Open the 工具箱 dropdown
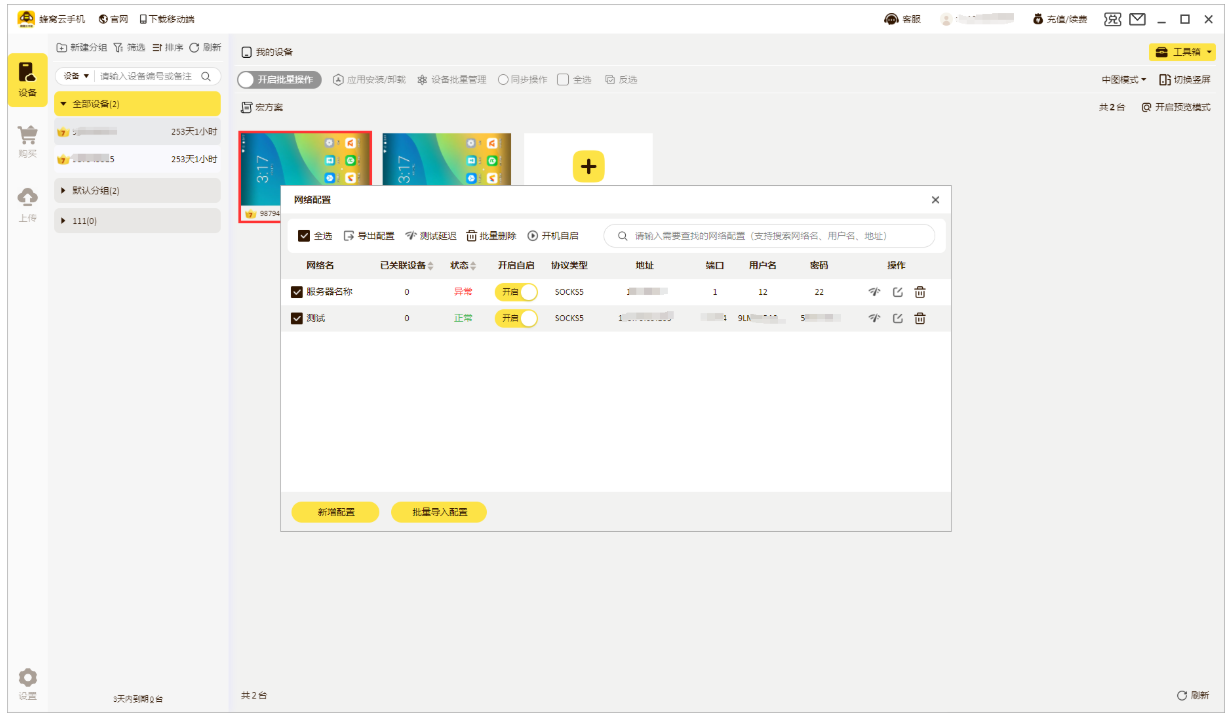Viewport: 1230px width, 719px height. click(x=1183, y=52)
